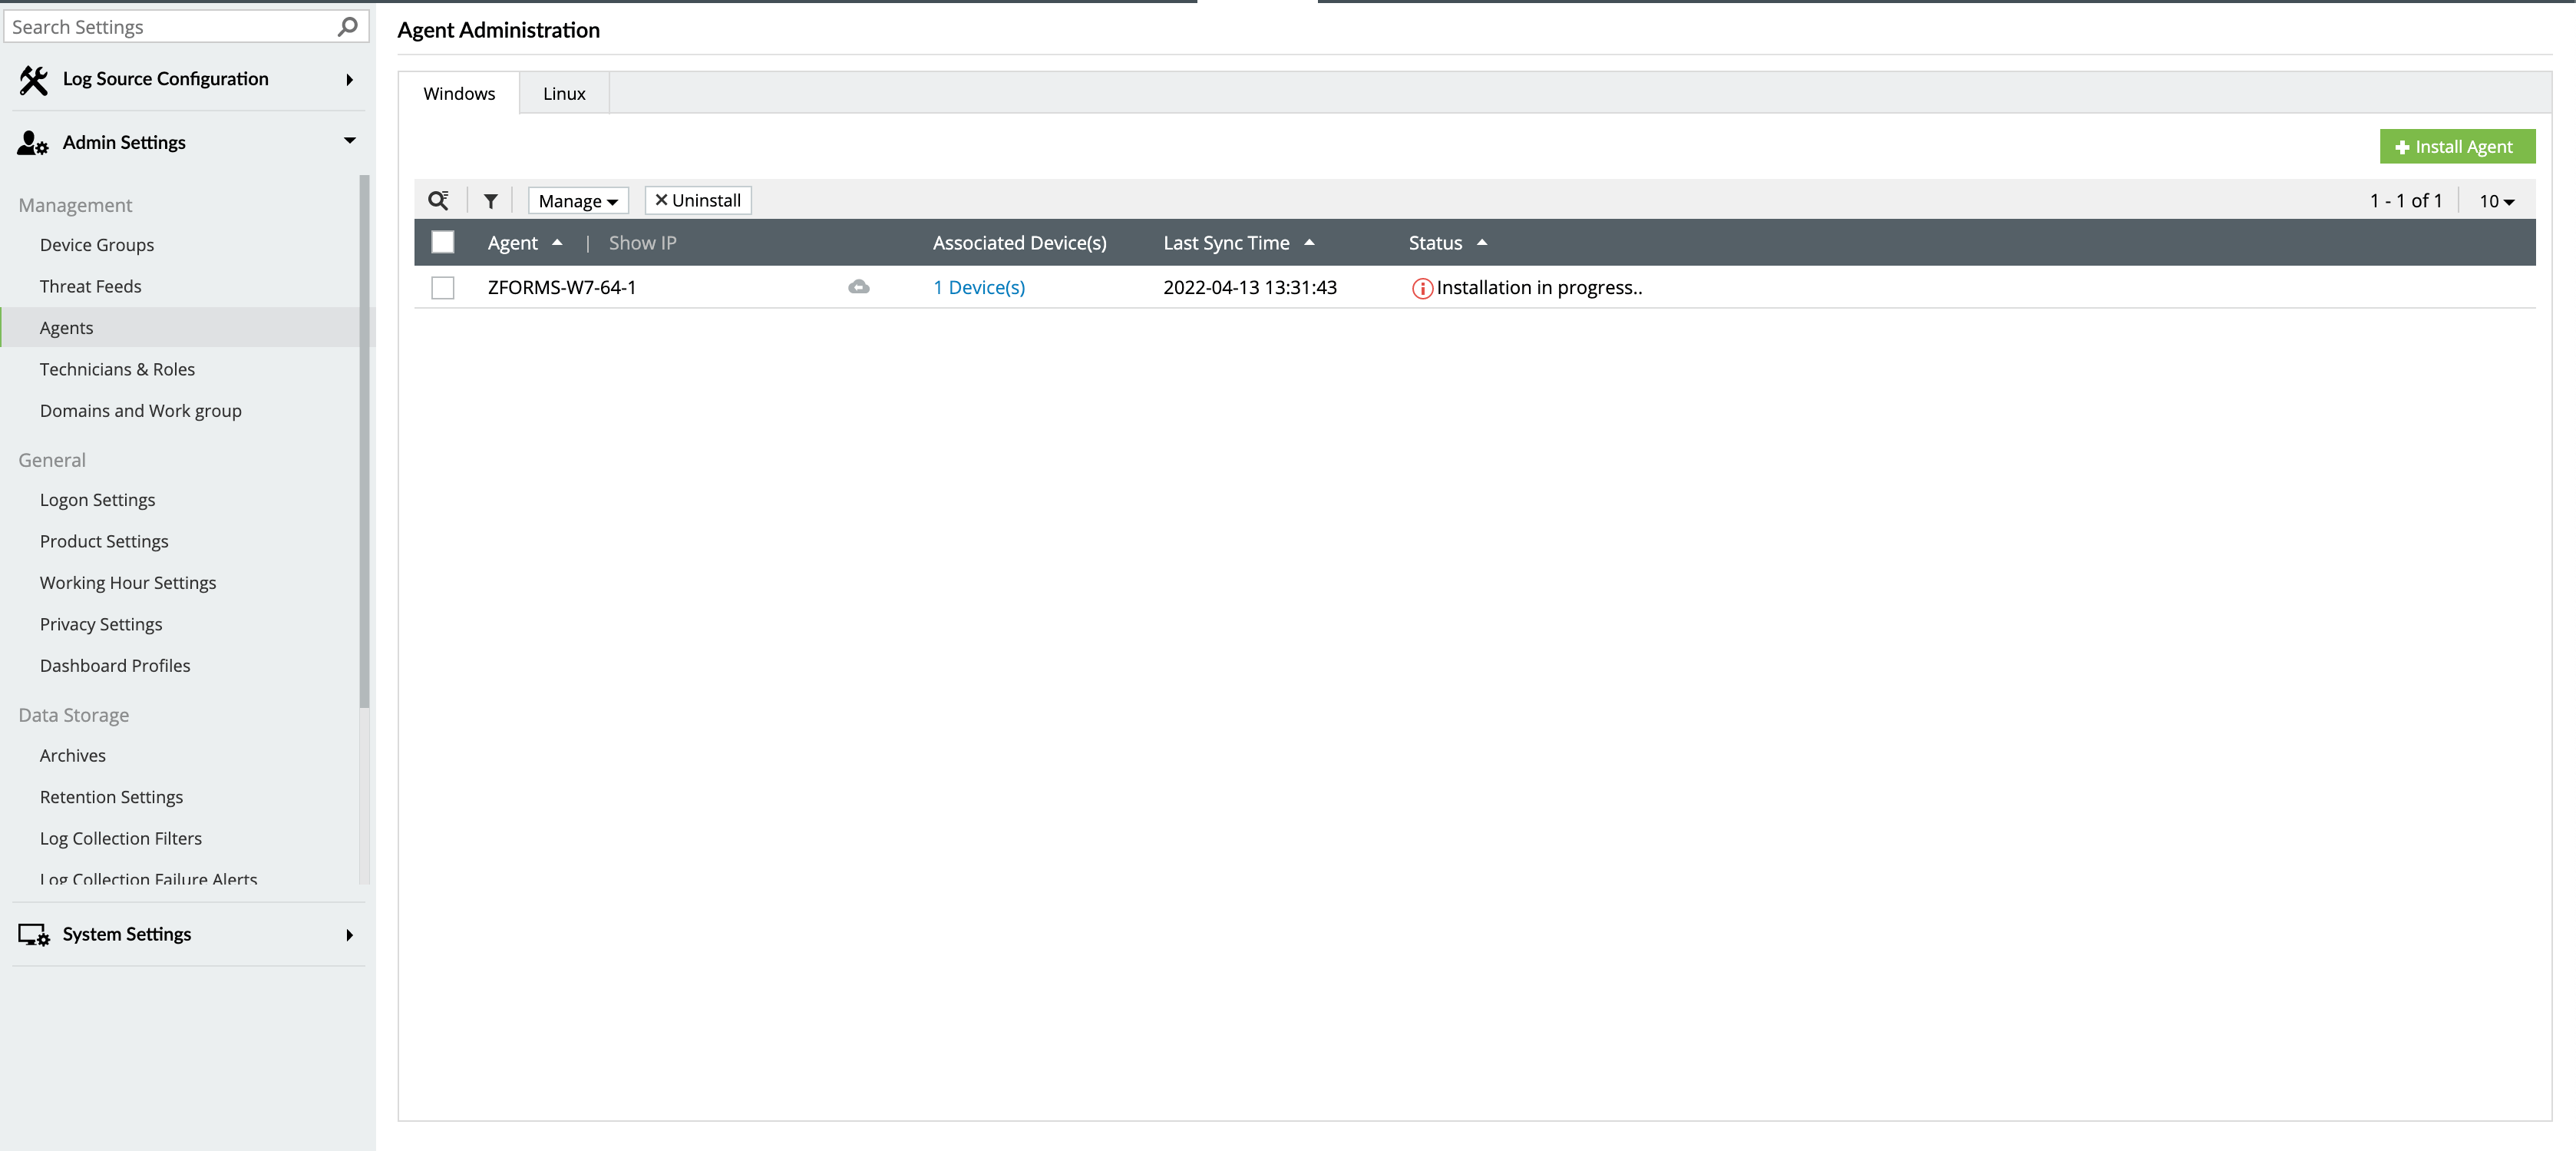Click the red info icon in Status column
This screenshot has width=2576, height=1151.
point(1421,288)
